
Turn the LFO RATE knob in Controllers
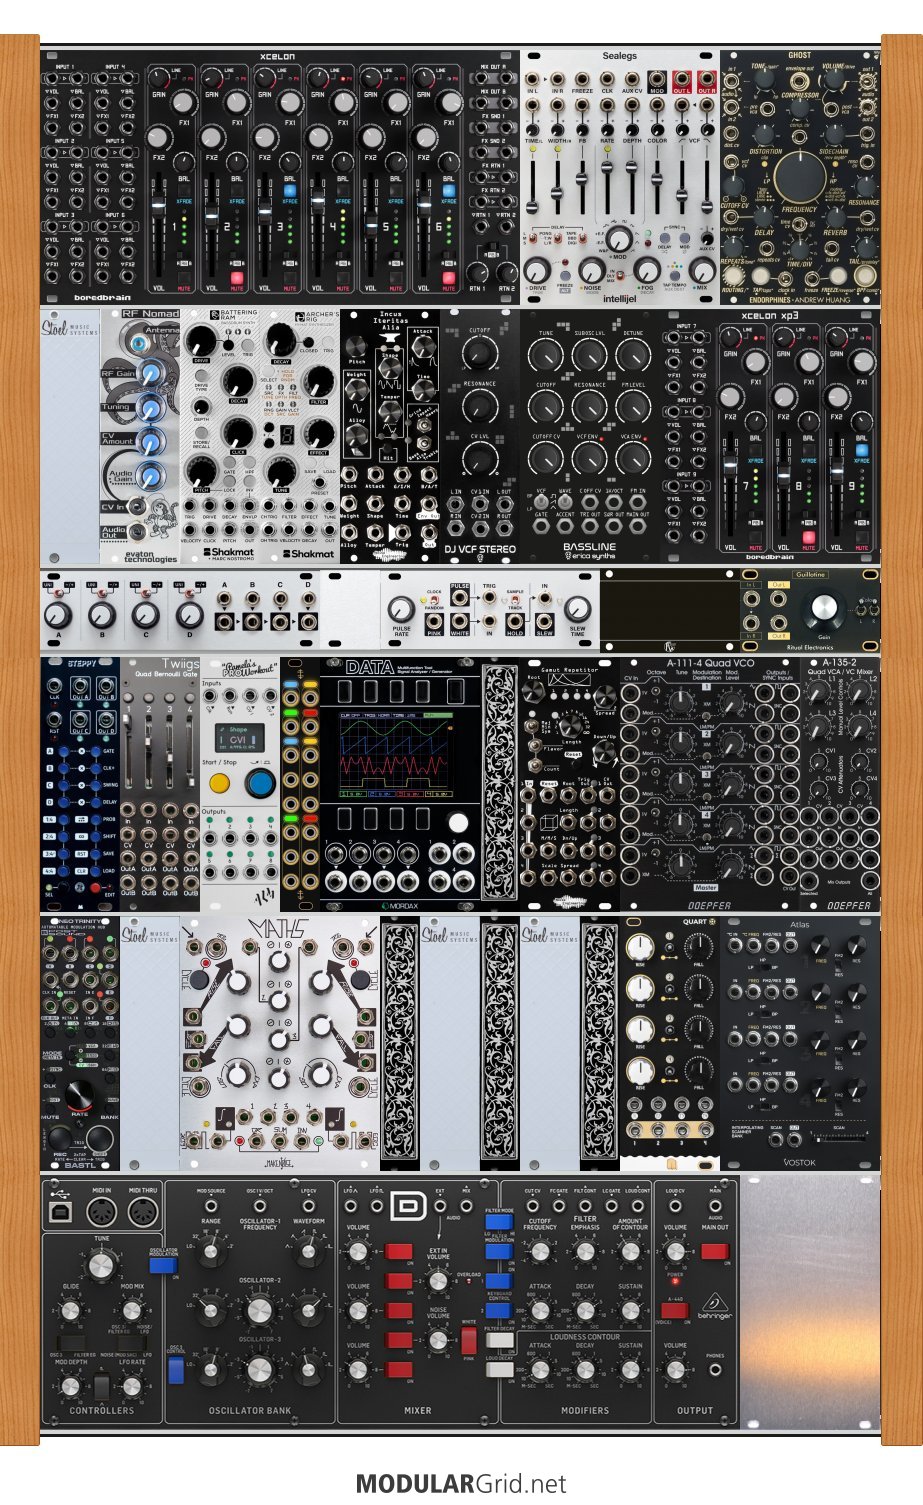131,1387
